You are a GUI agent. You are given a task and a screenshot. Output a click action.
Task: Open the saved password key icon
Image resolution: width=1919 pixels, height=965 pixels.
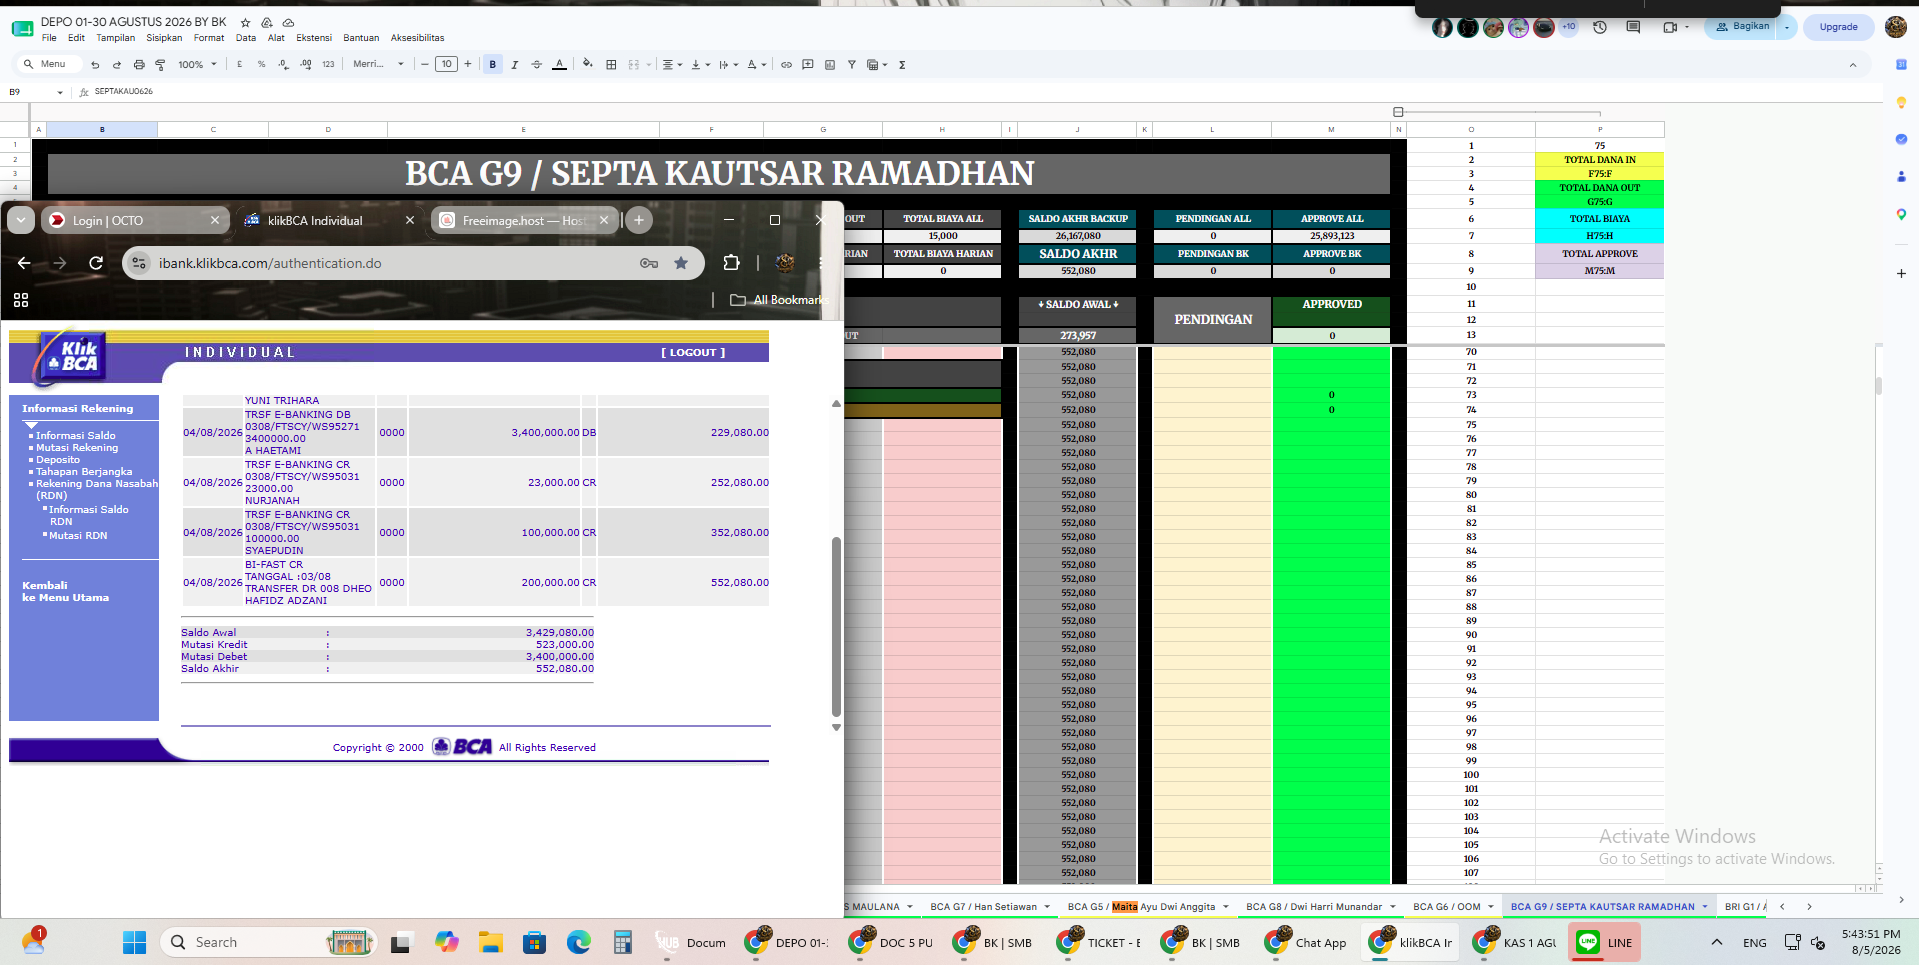coord(649,263)
